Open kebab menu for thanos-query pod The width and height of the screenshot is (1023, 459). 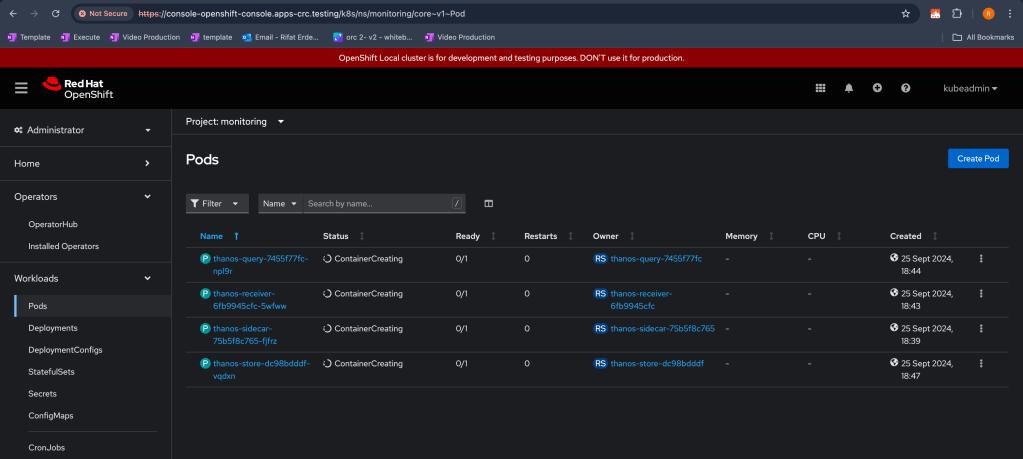tap(981, 259)
